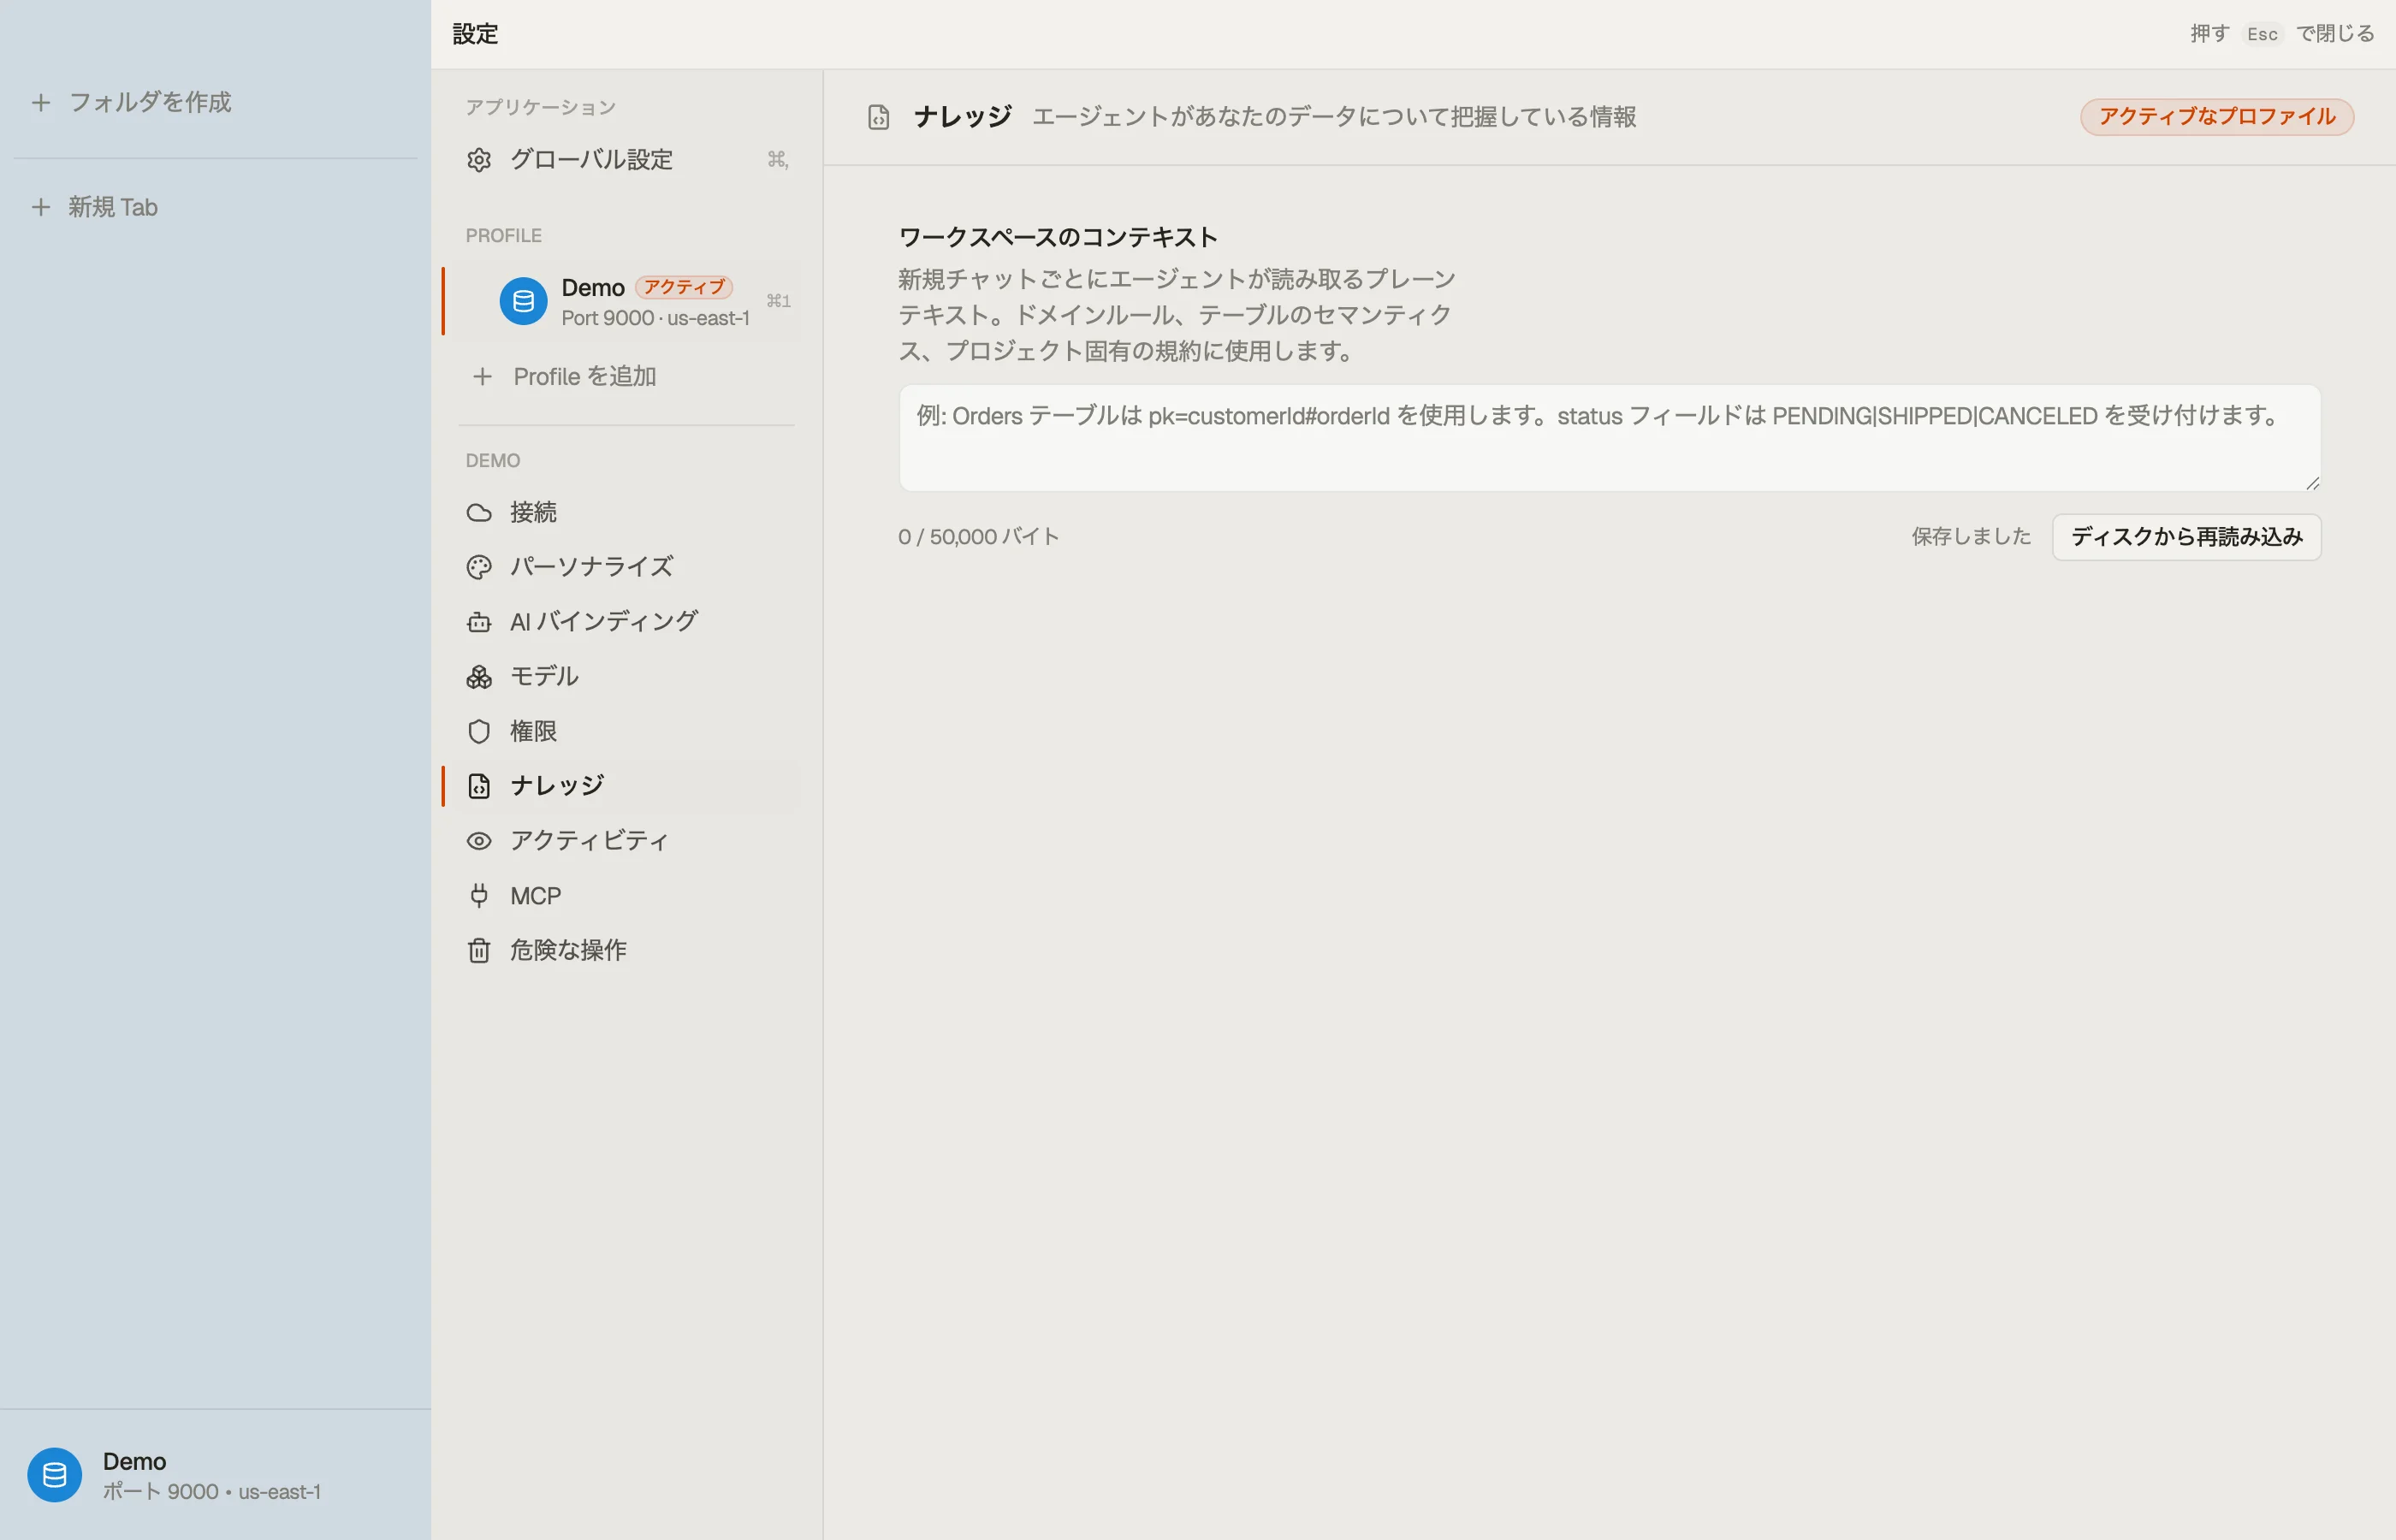The width and height of the screenshot is (2396, 1540).
Task: Click the Esc key hint to close
Action: pos(2262,34)
